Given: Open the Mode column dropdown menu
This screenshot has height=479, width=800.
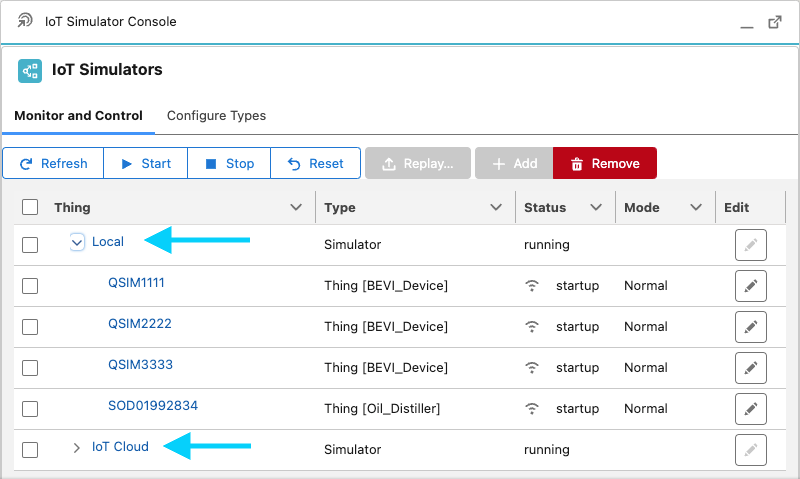Looking at the screenshot, I should click(696, 207).
